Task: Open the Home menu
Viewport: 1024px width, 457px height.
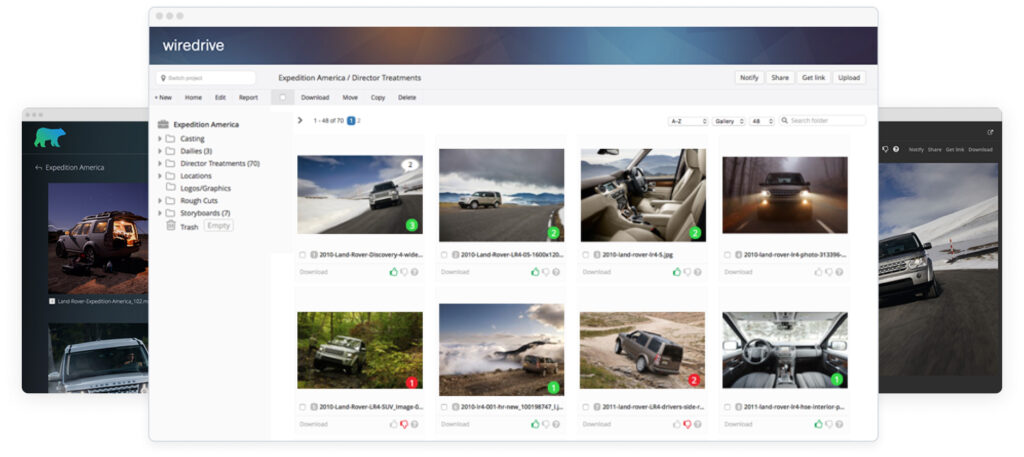Action: (193, 97)
